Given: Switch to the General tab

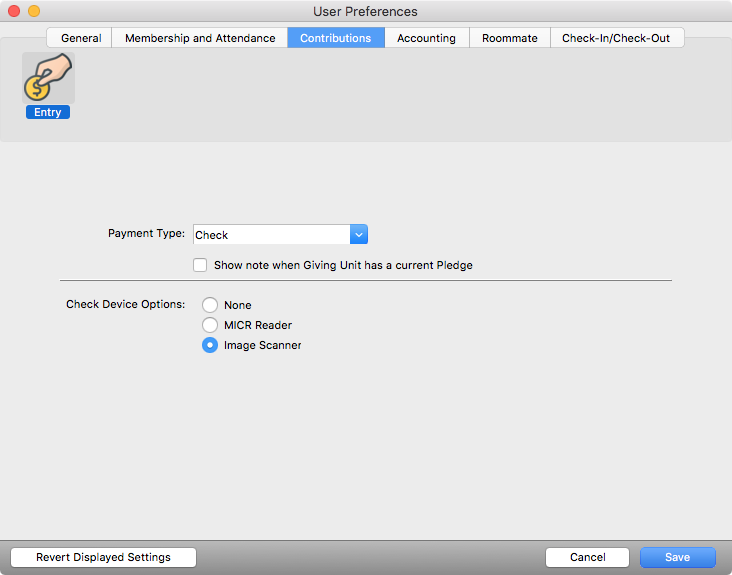Looking at the screenshot, I should point(81,38).
